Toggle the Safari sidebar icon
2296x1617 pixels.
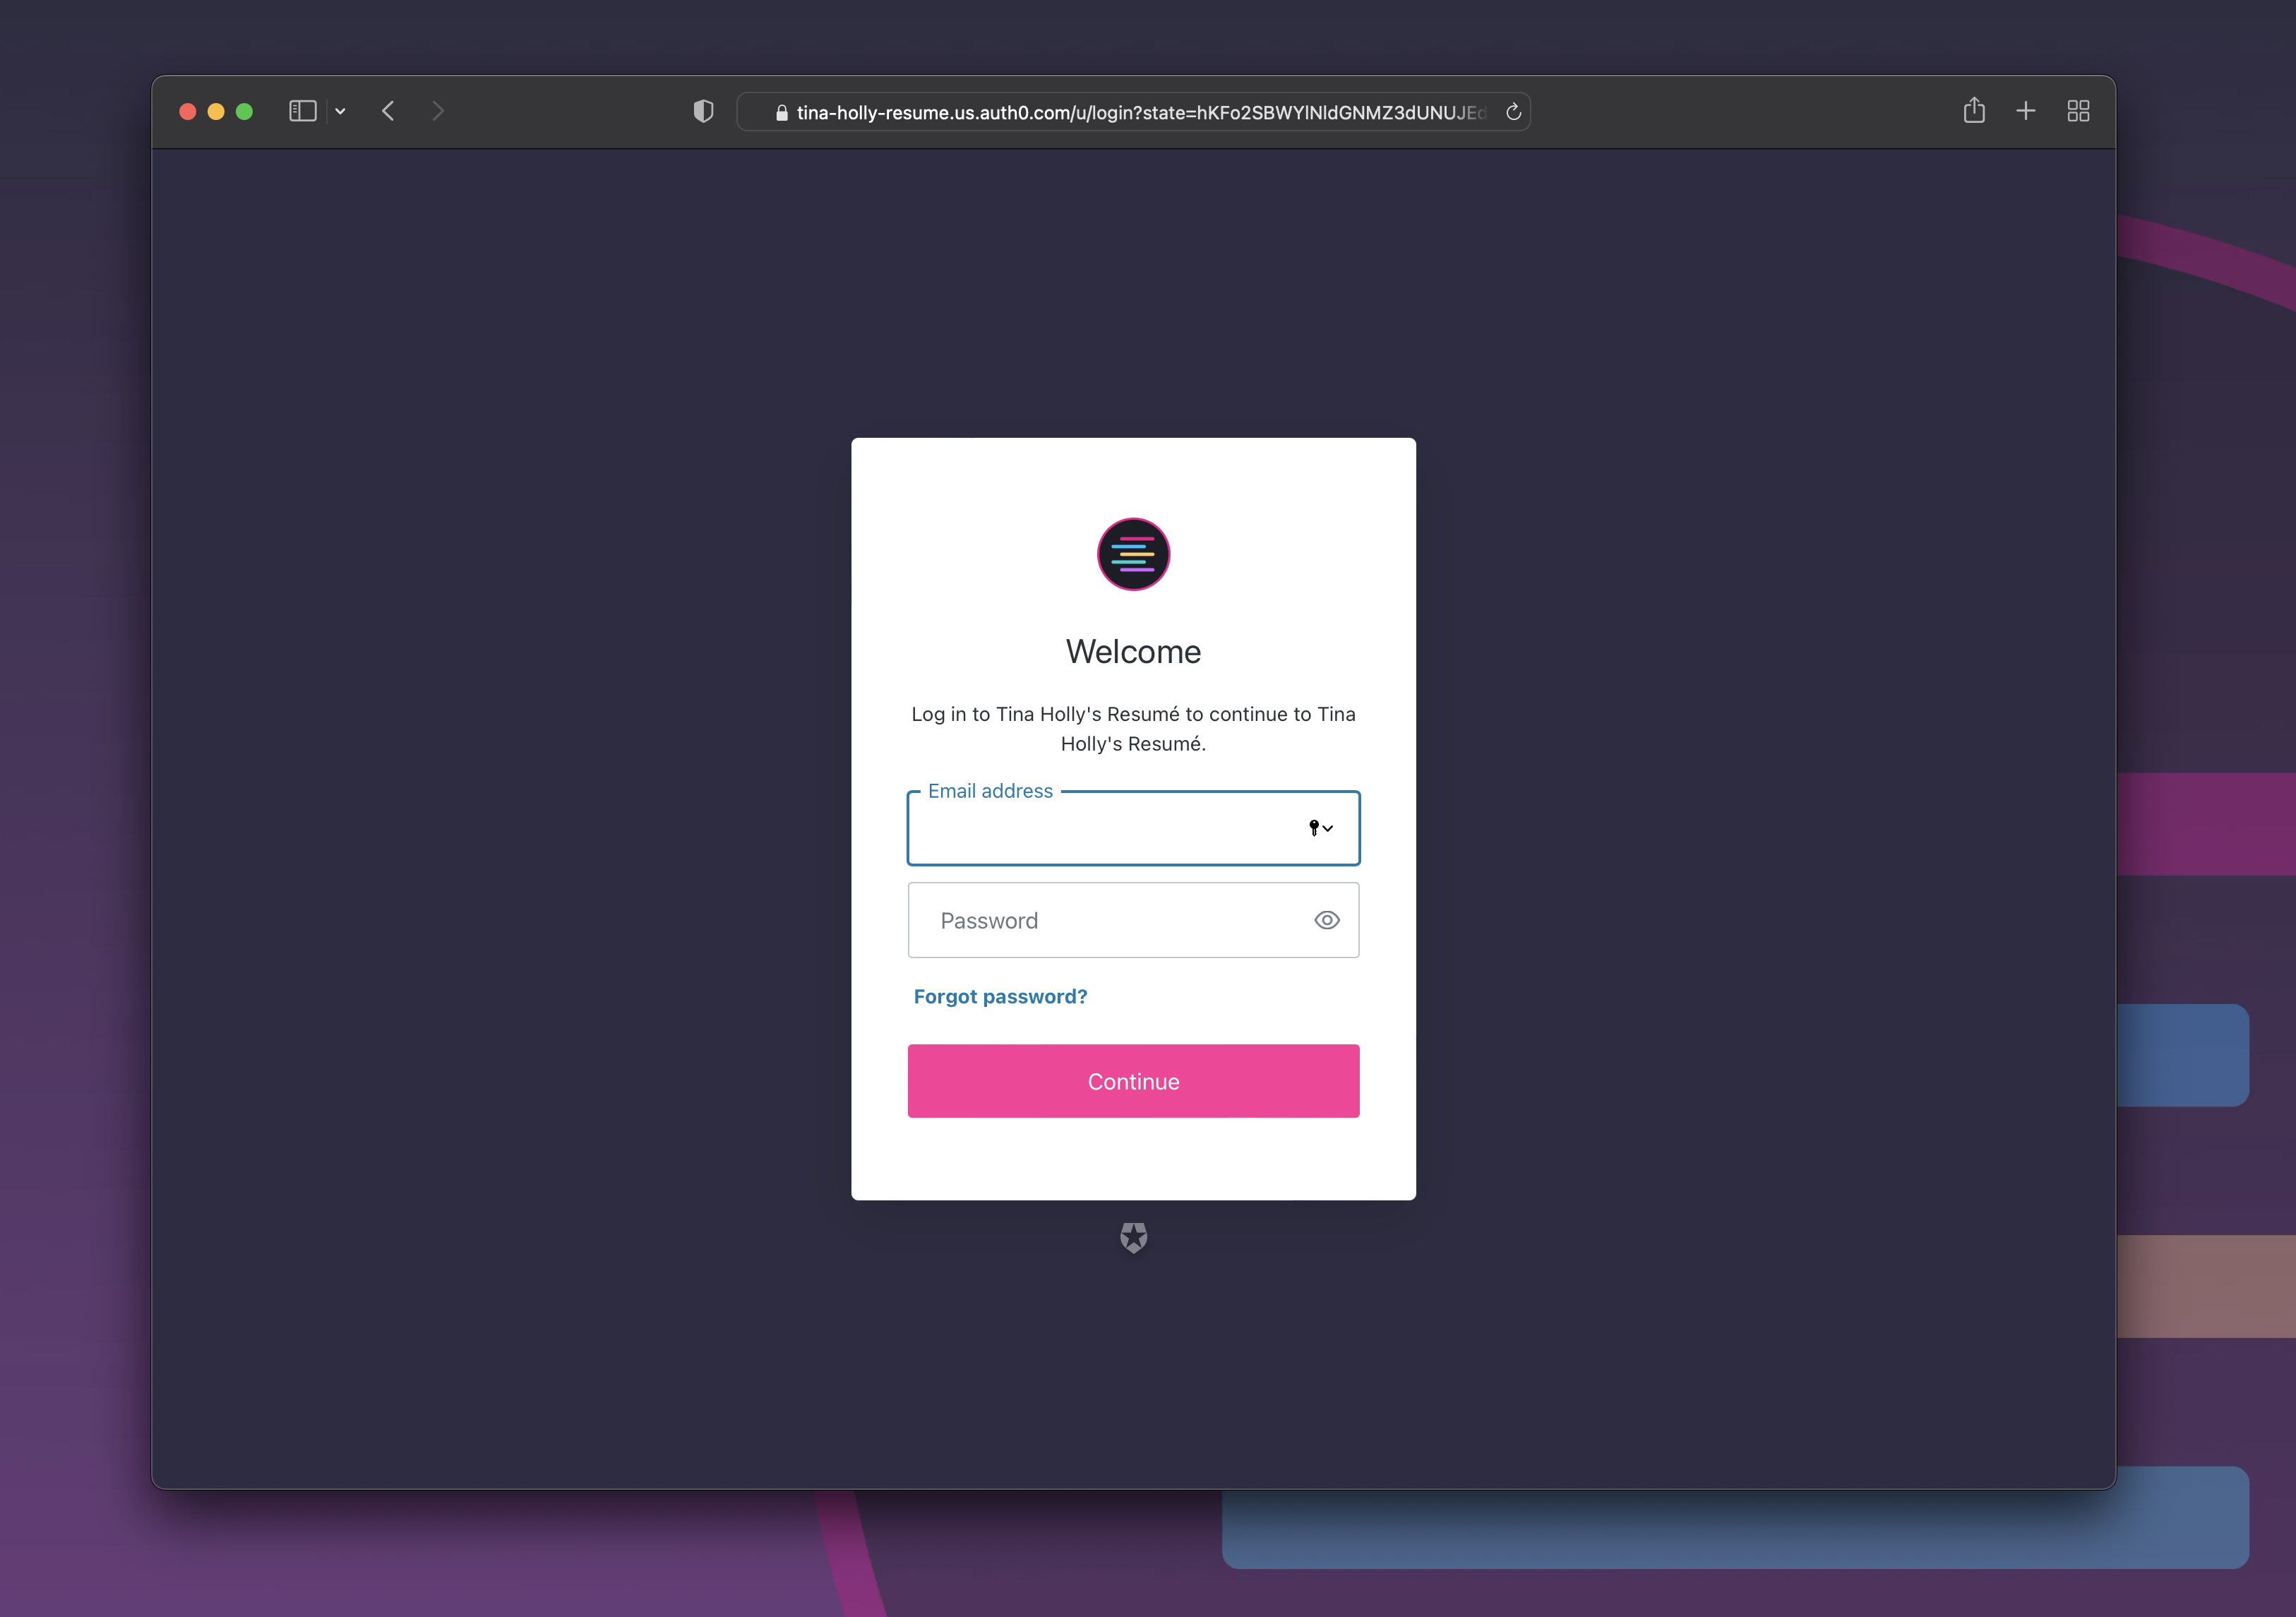pyautogui.click(x=302, y=111)
